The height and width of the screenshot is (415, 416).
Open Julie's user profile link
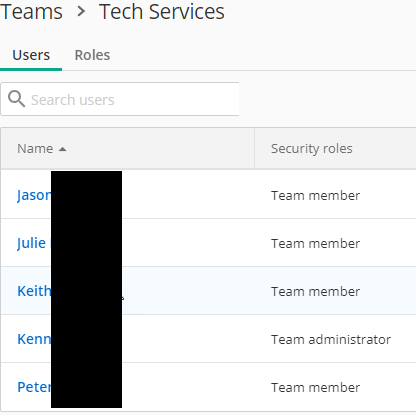tap(31, 243)
